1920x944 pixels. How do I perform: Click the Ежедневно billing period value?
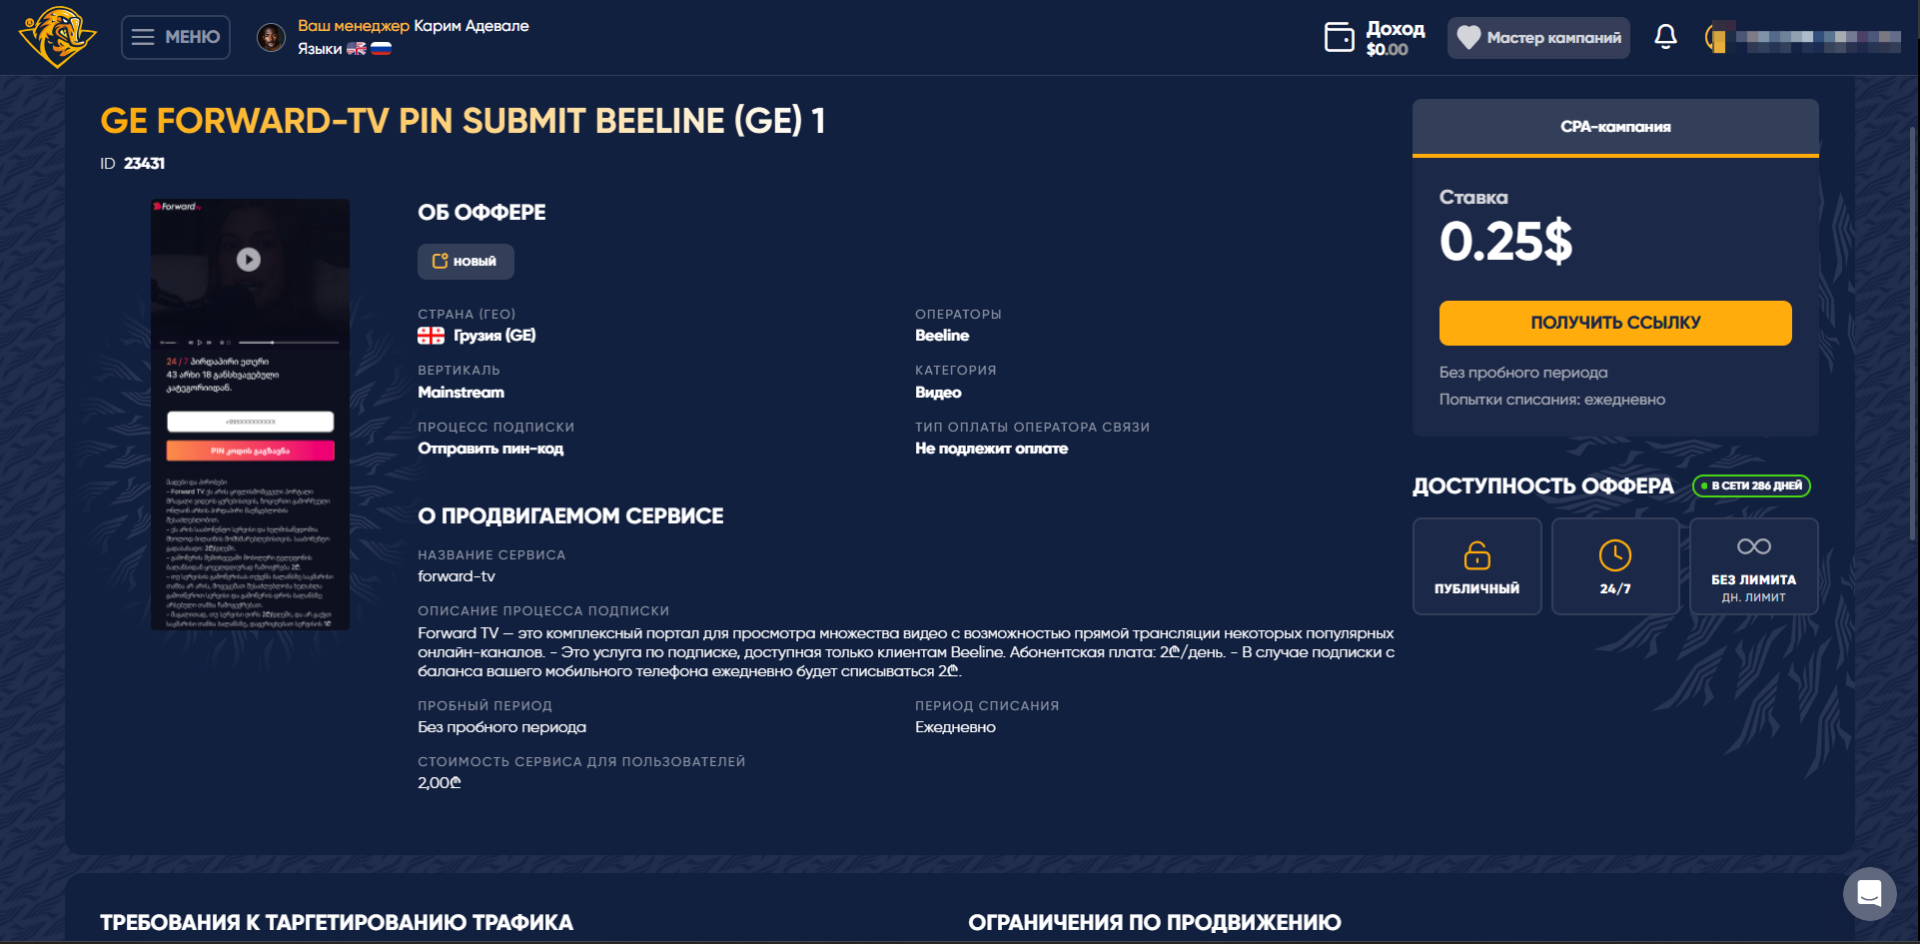click(955, 727)
